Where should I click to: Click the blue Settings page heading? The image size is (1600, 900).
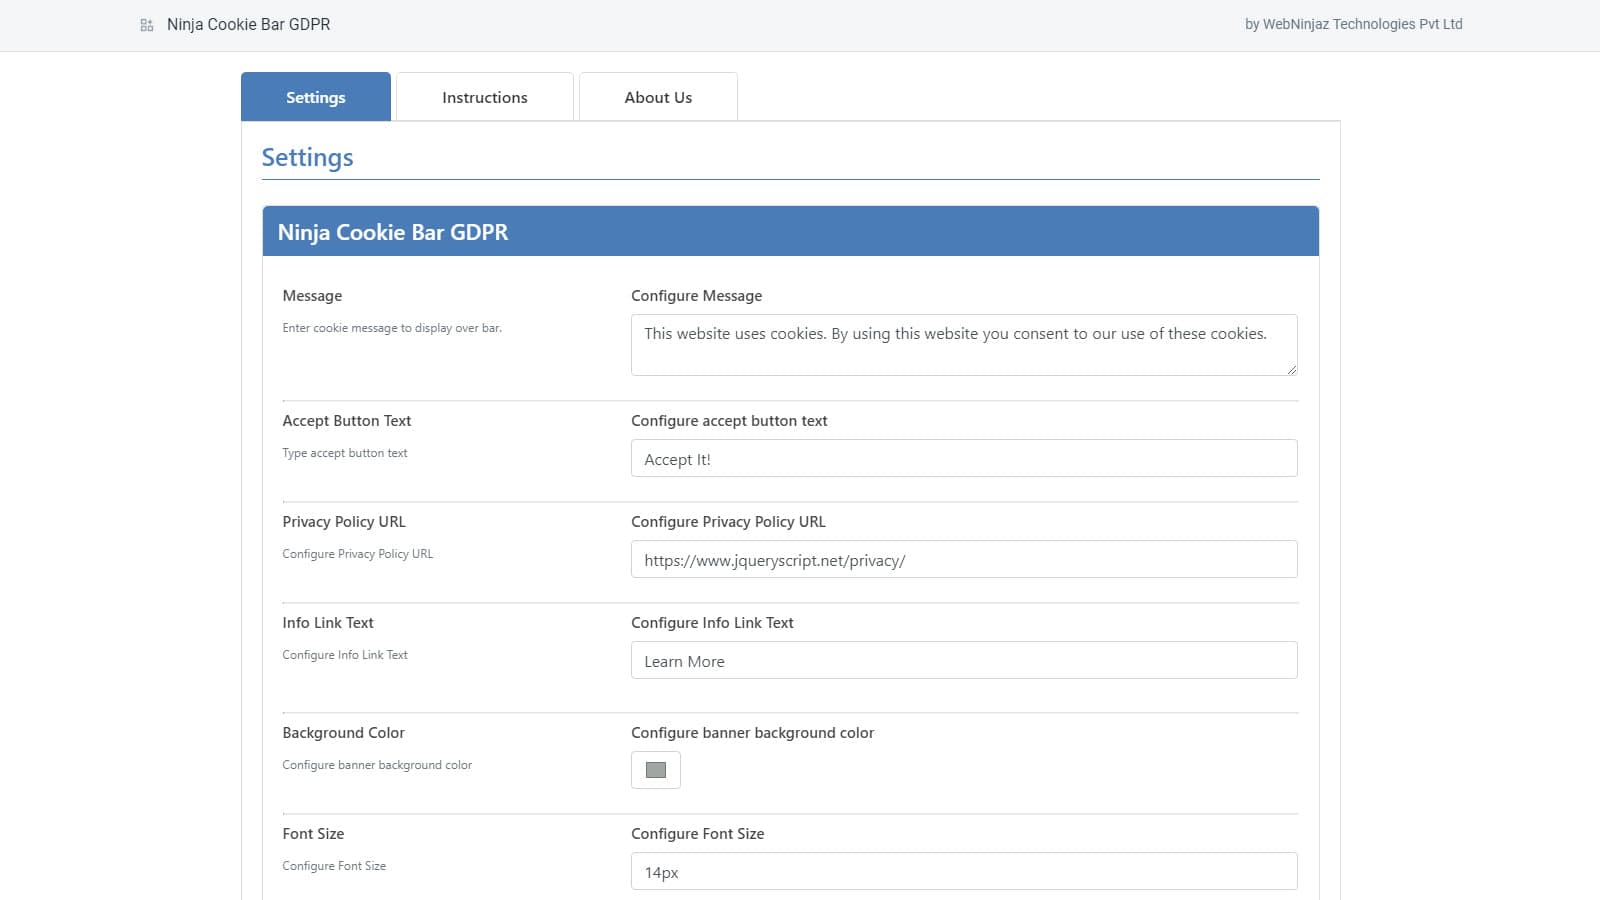307,157
